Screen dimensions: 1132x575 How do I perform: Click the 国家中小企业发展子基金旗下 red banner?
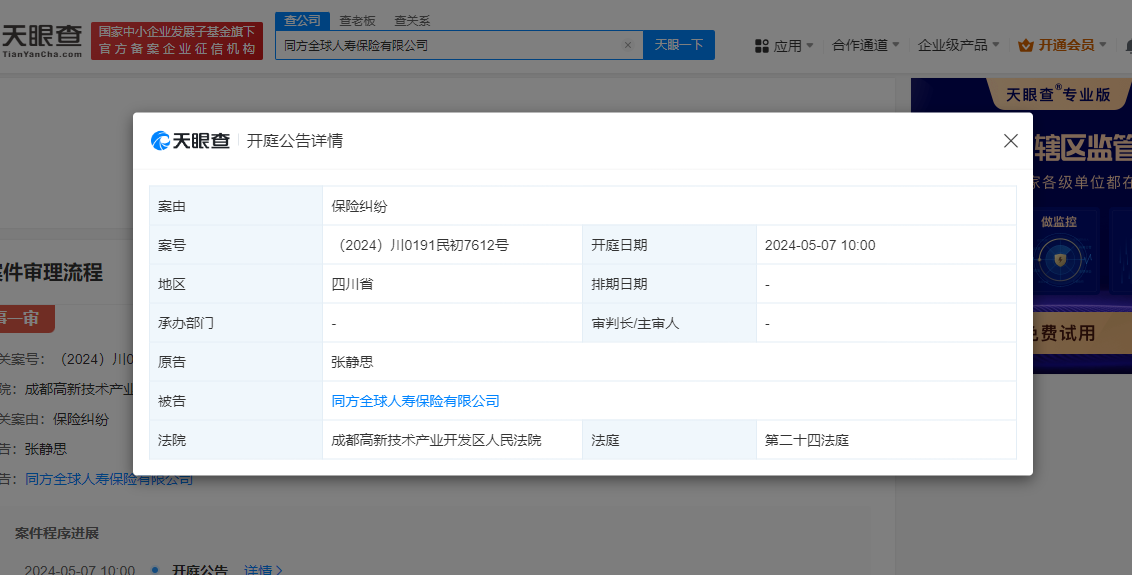[x=177, y=40]
